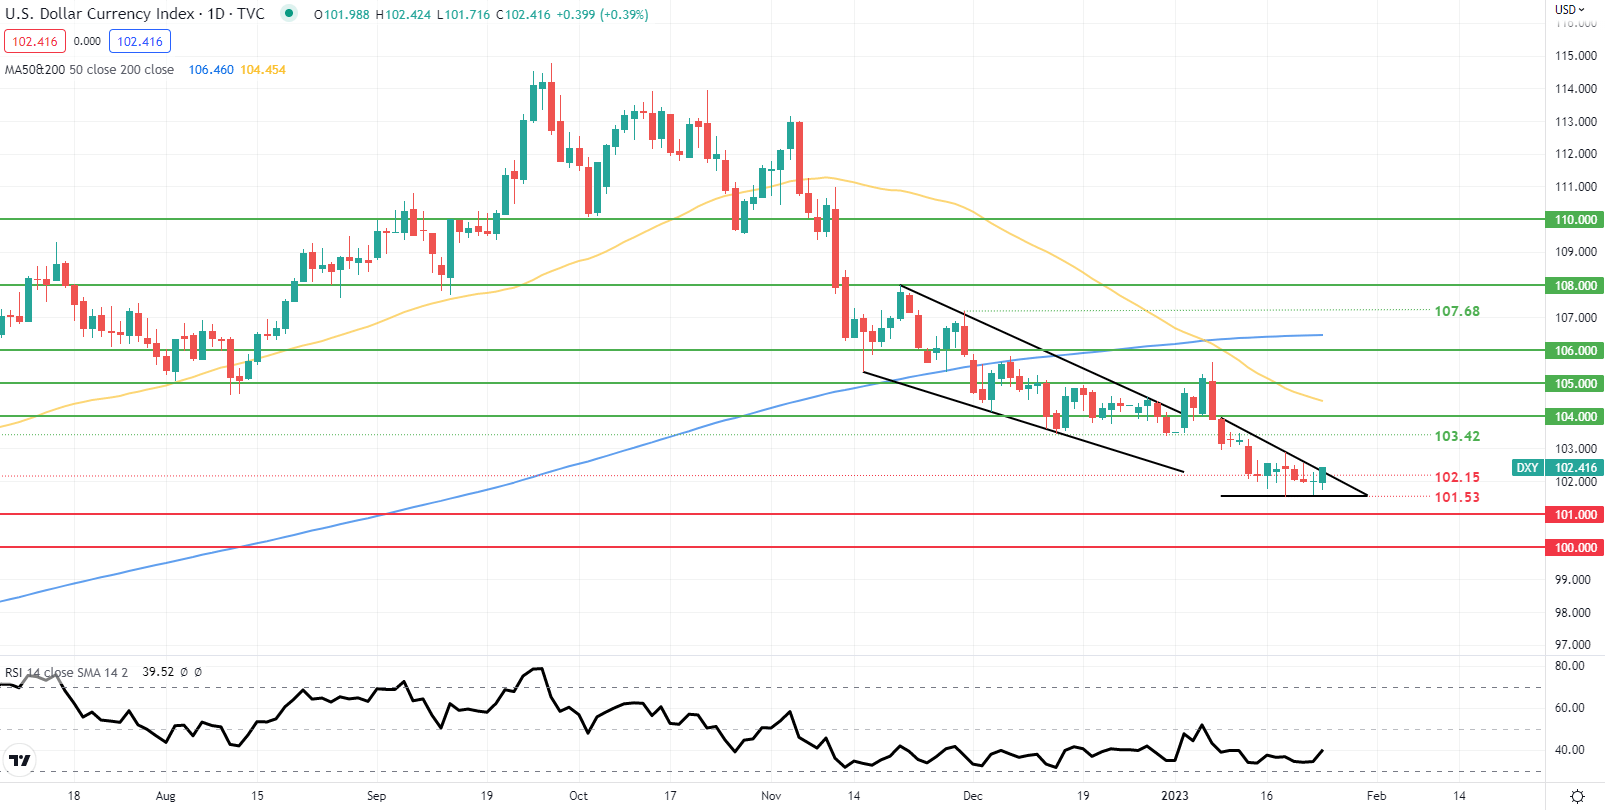Click the RSI 14 close indicator legend
The image size is (1605, 810).
(66, 672)
